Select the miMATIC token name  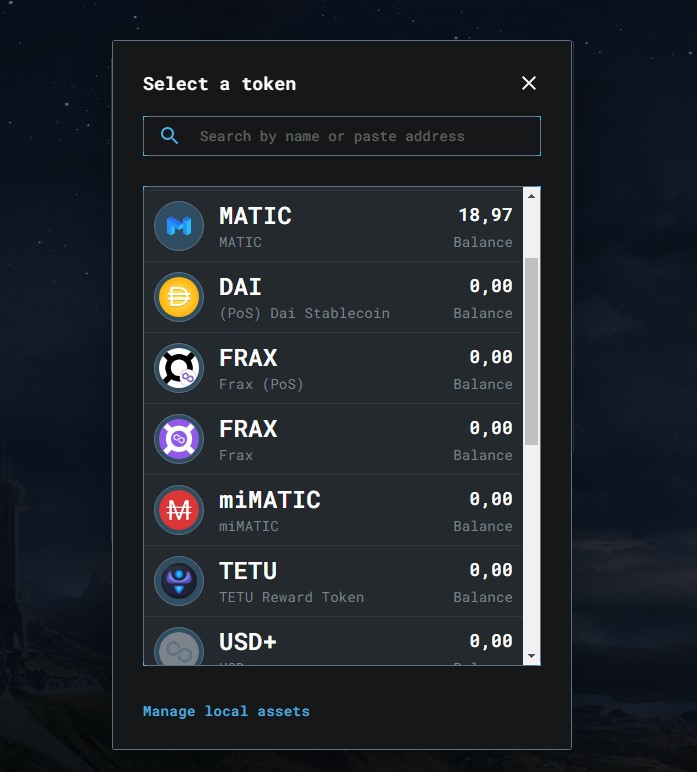[269, 499]
